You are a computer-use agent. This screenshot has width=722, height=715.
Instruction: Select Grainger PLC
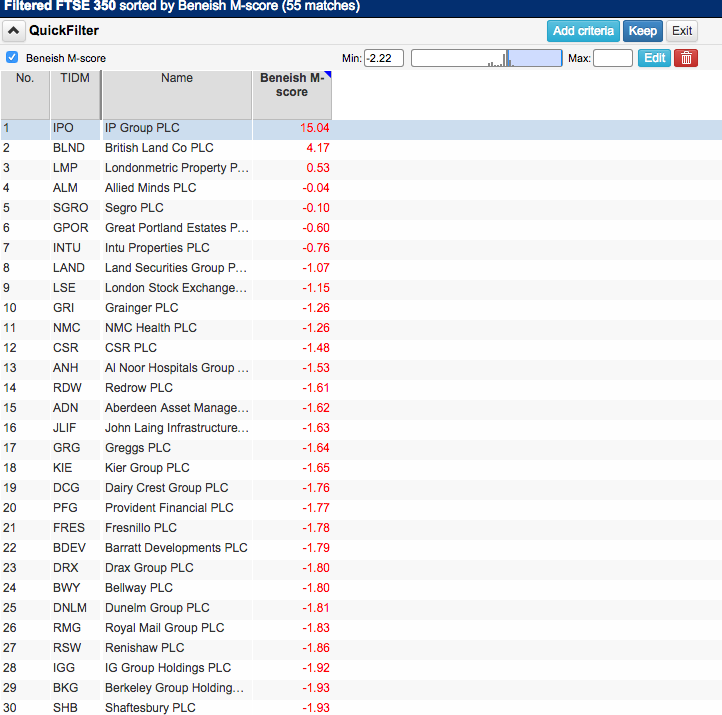point(141,308)
